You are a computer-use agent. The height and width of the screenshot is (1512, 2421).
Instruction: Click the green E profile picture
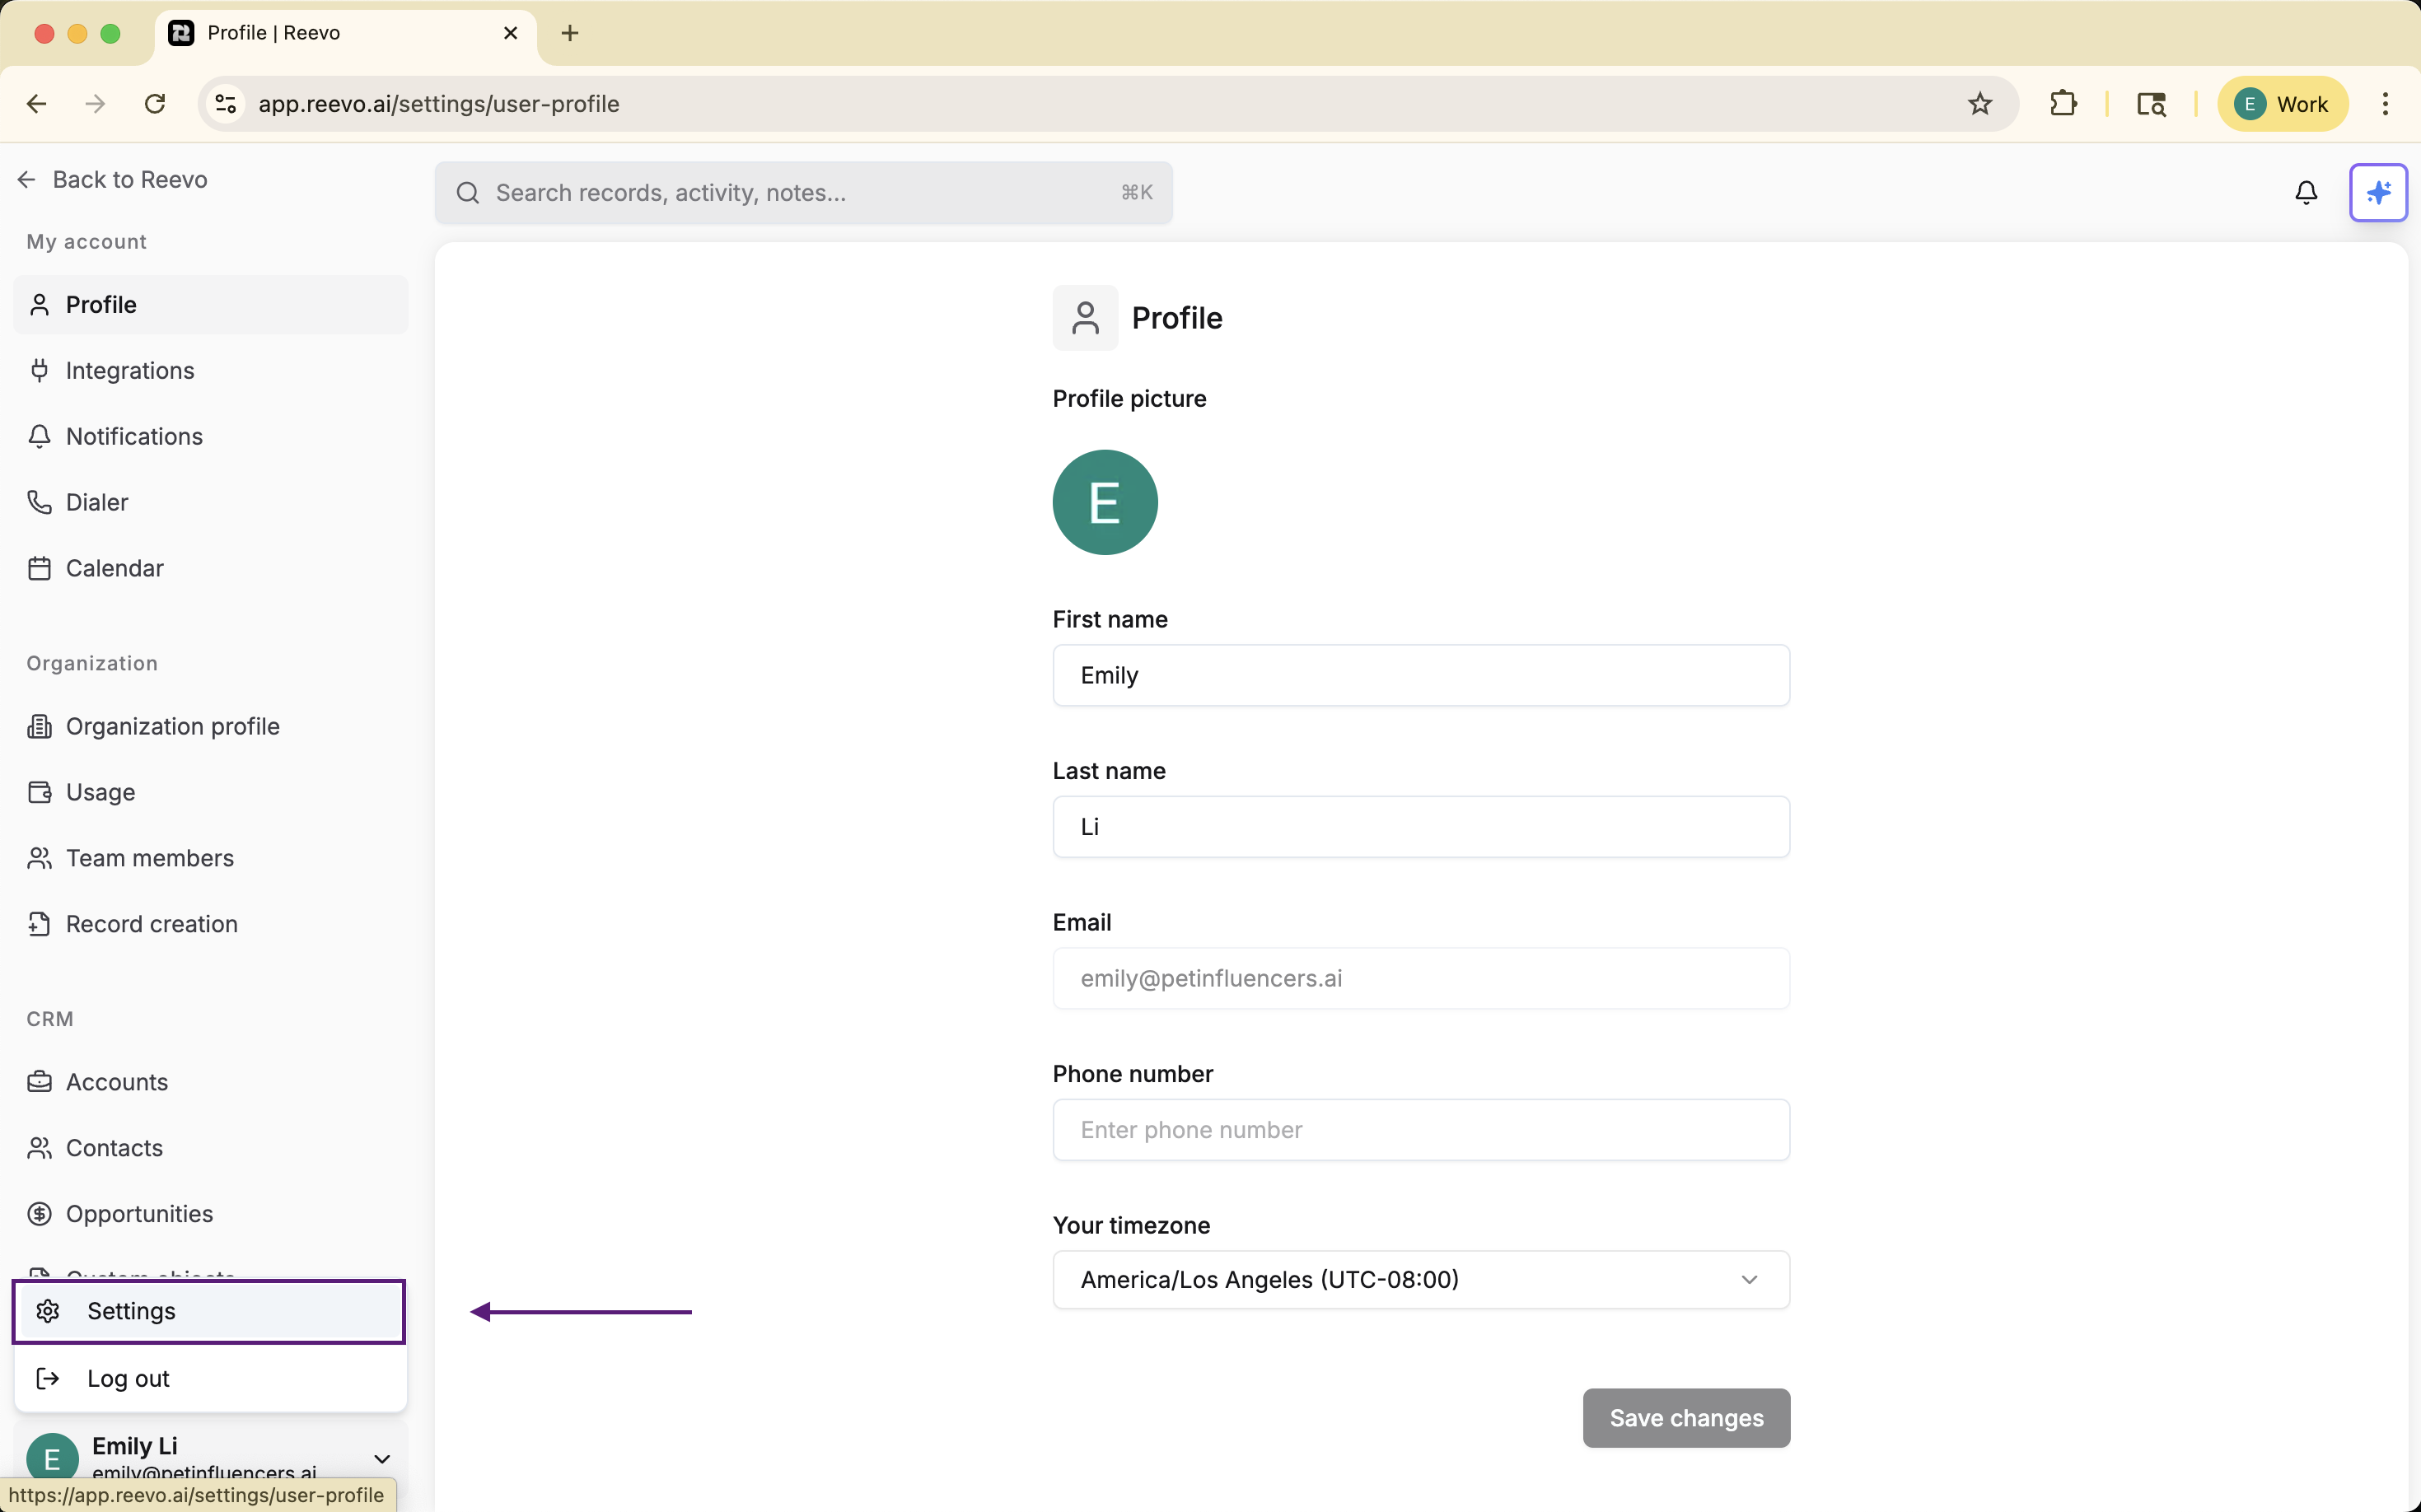1104,502
